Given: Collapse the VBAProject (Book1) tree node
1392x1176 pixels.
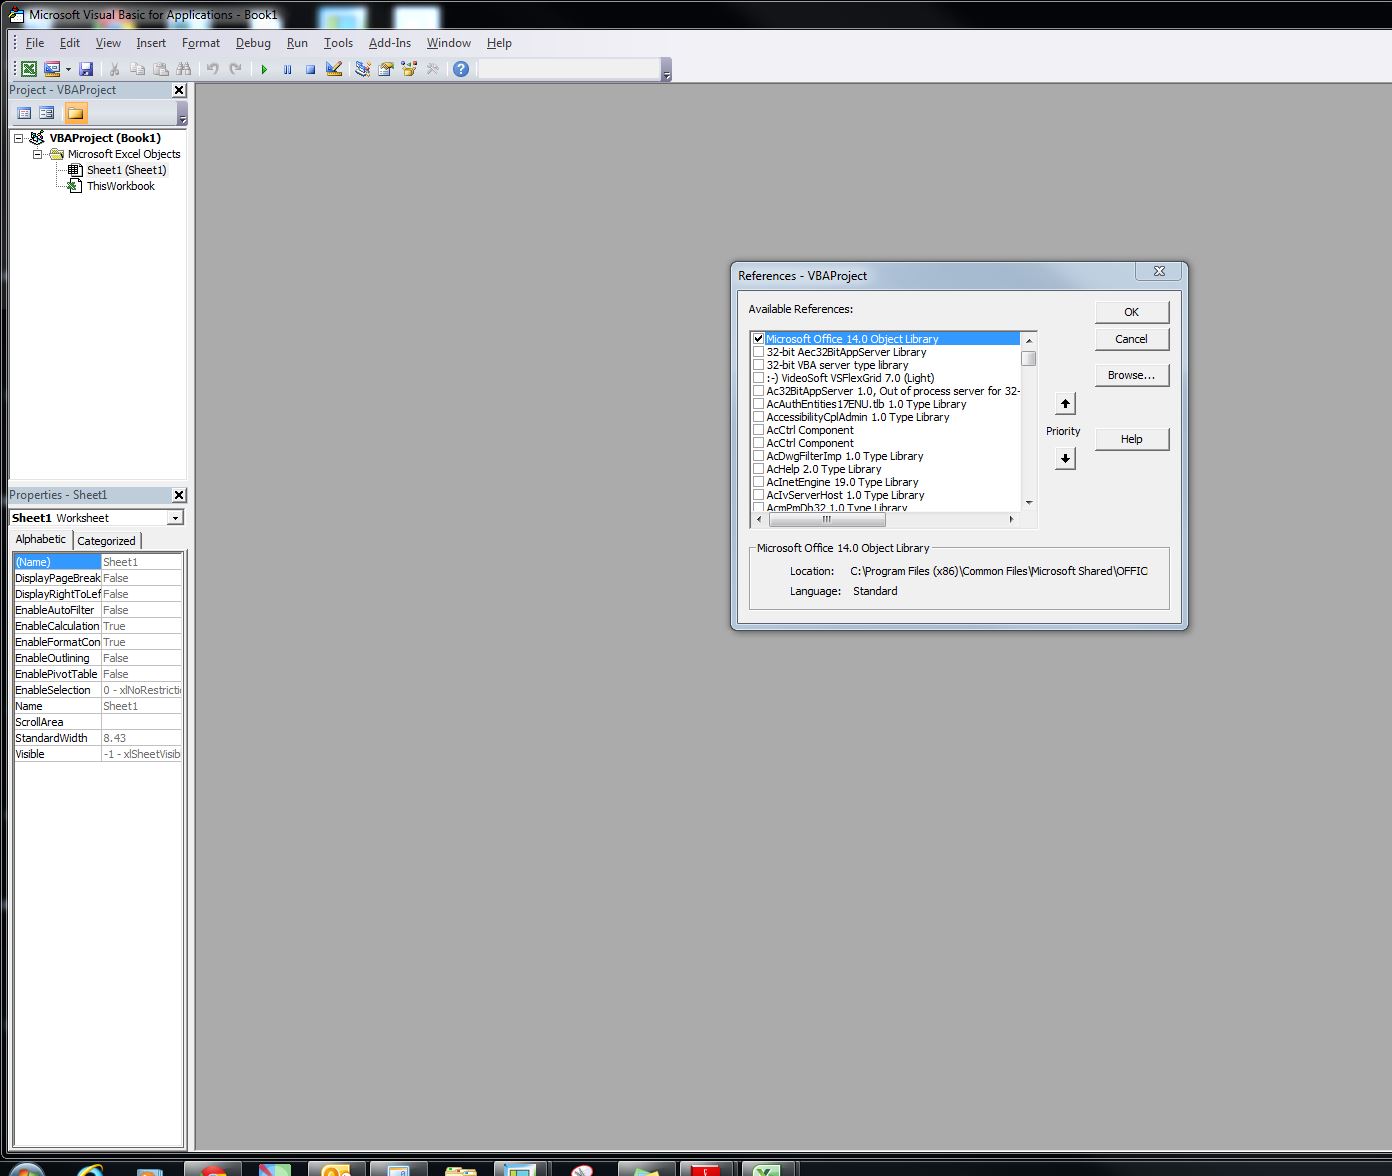Looking at the screenshot, I should [x=19, y=138].
